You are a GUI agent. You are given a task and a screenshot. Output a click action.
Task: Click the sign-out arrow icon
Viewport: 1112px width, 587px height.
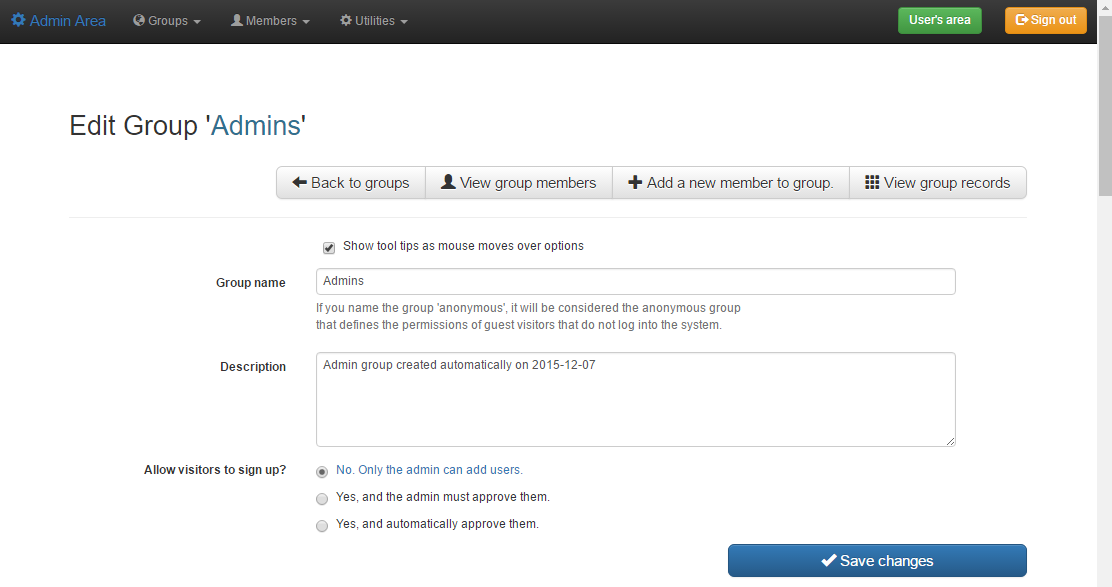(x=1022, y=20)
